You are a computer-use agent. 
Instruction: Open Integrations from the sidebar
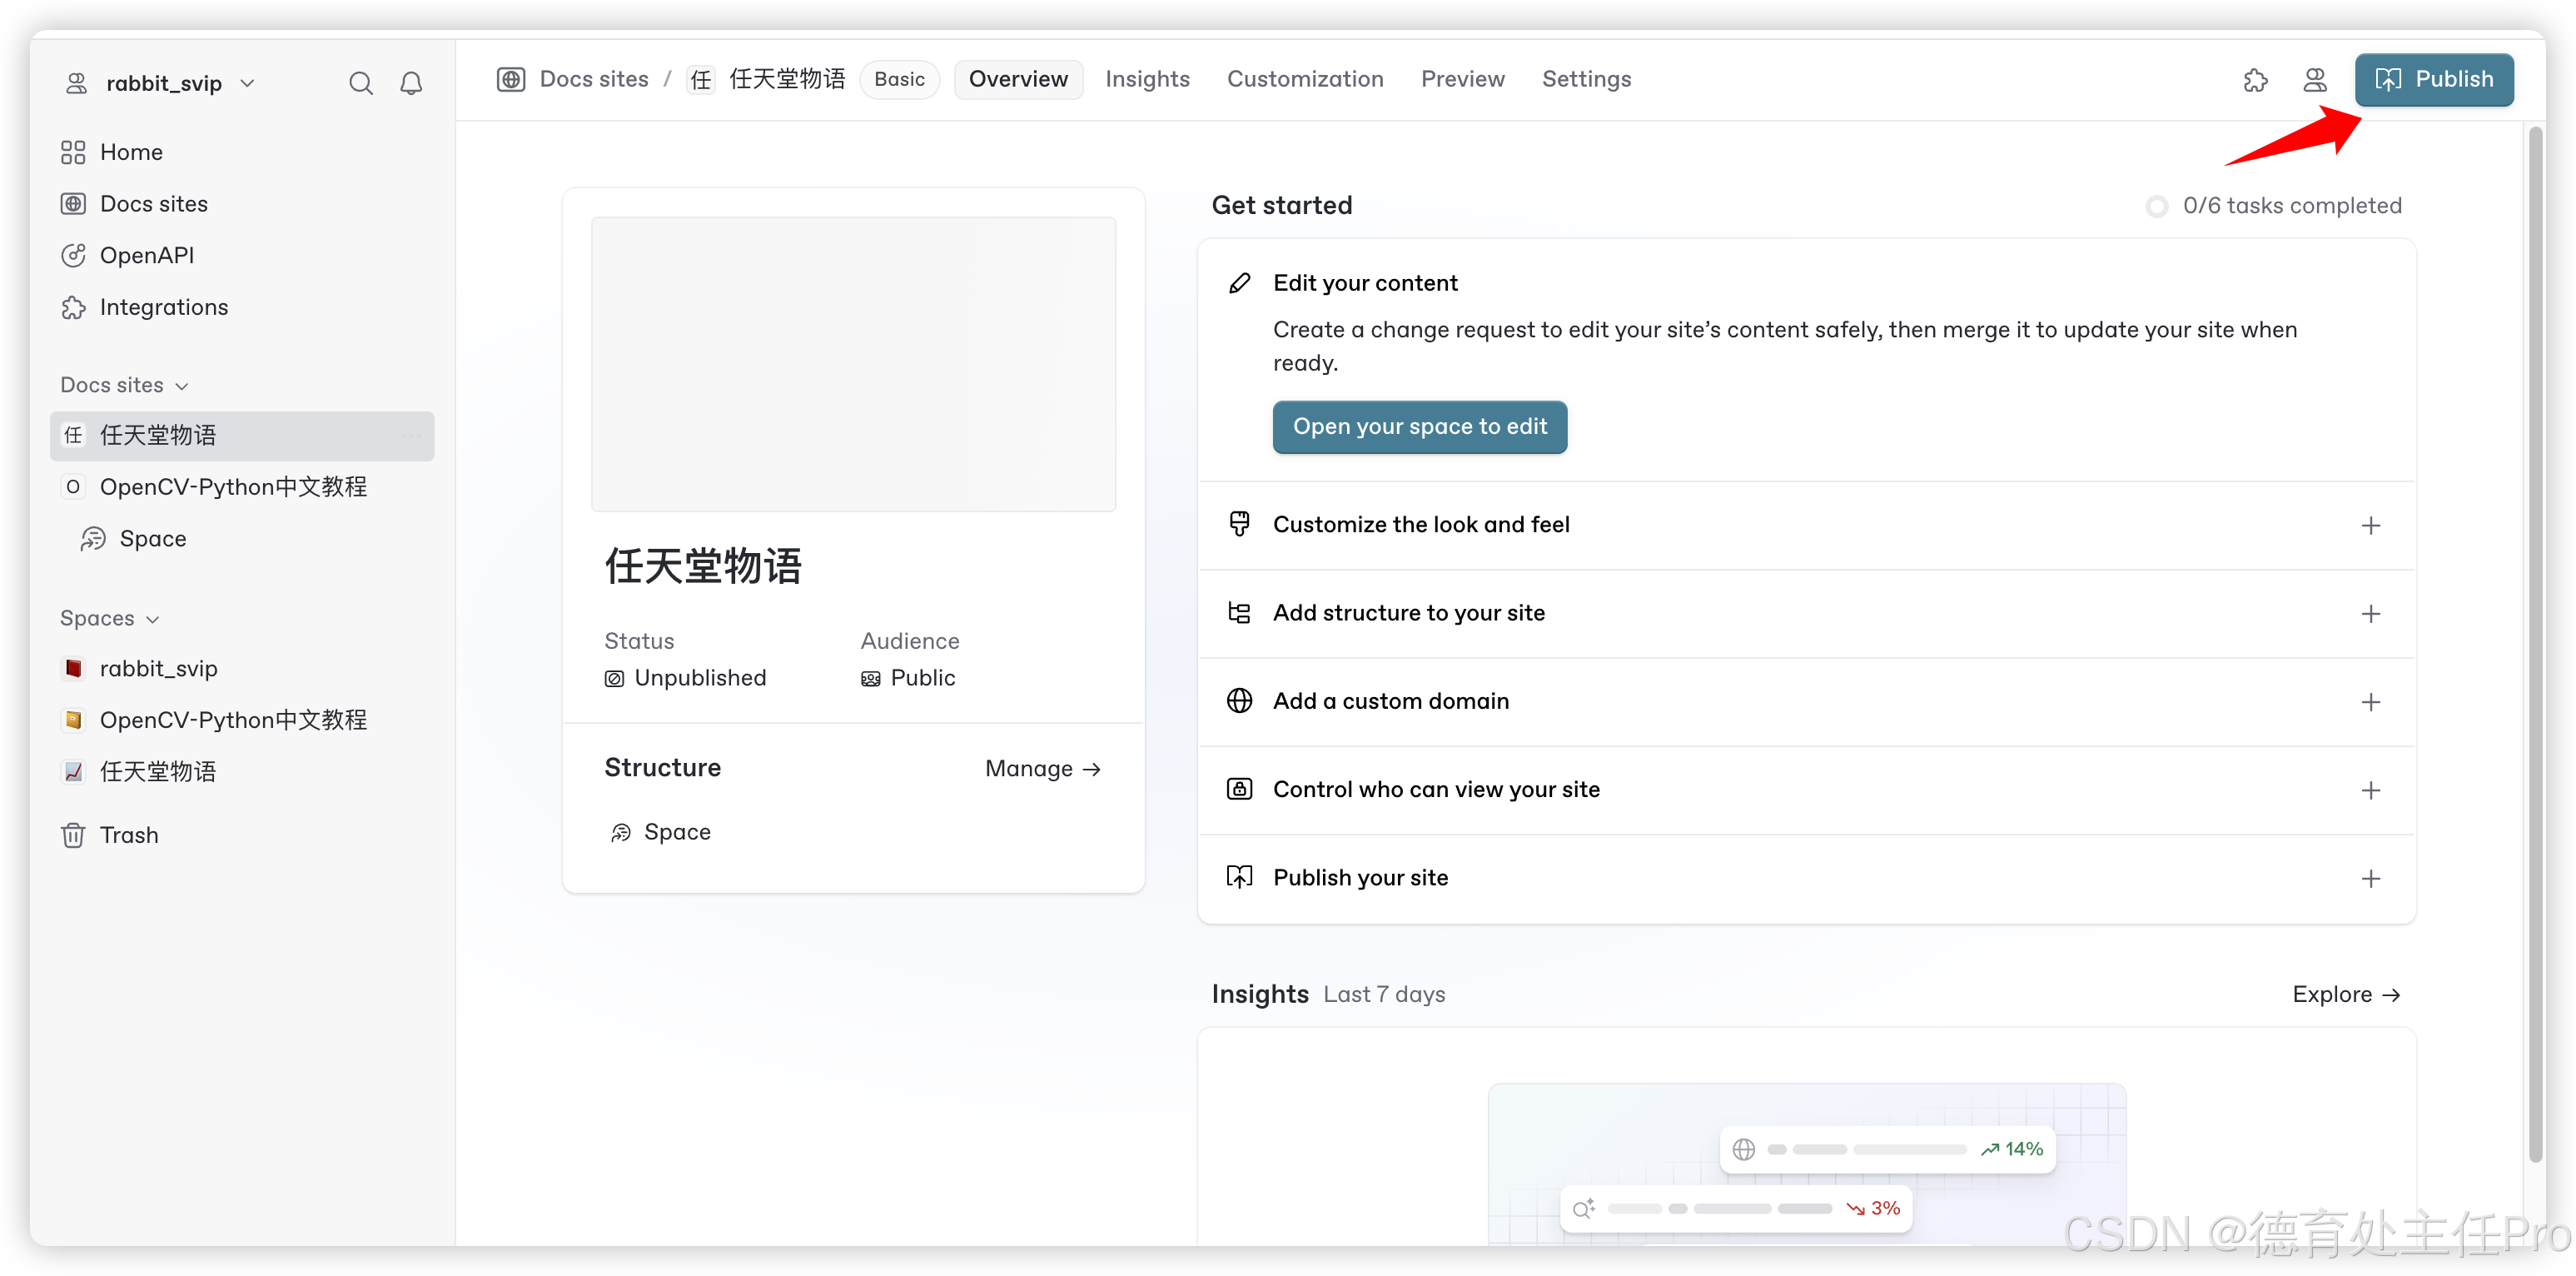tap(163, 307)
